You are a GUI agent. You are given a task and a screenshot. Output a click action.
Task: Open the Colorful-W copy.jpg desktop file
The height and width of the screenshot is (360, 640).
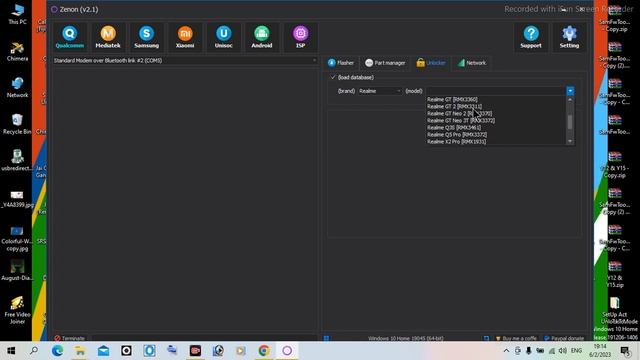(17, 239)
